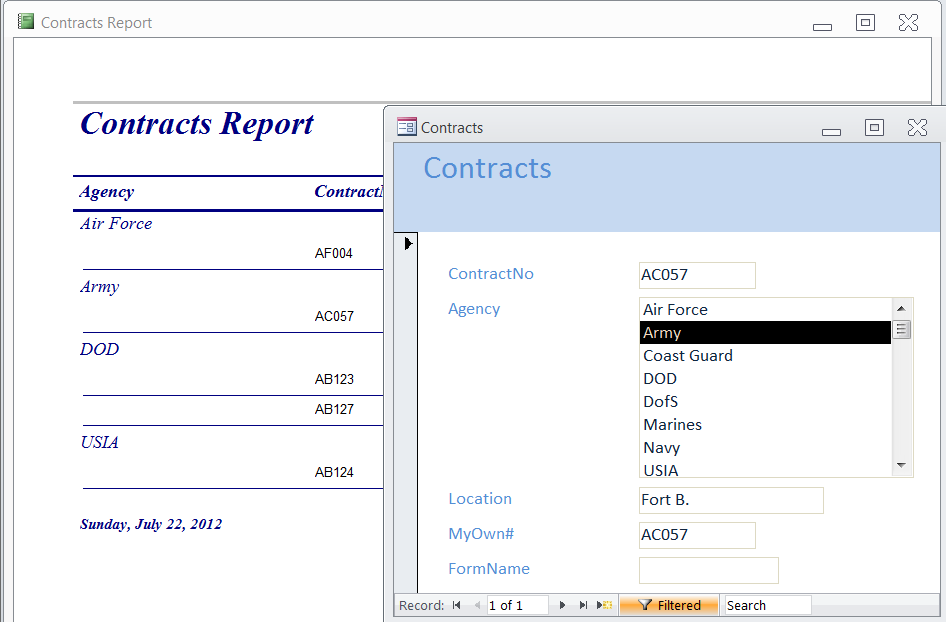Click the record selector arrow
Image resolution: width=946 pixels, height=622 pixels.
click(x=406, y=243)
